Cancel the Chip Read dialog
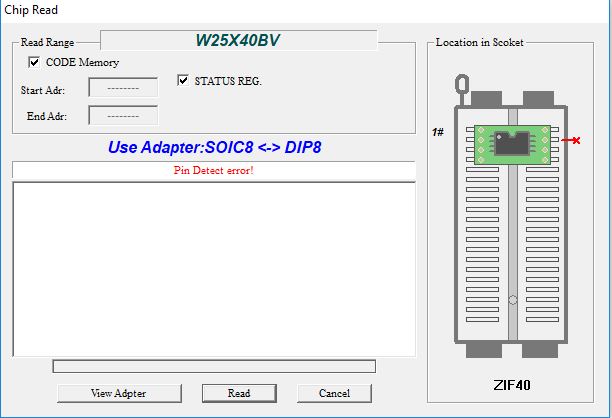The image size is (612, 418). point(334,393)
